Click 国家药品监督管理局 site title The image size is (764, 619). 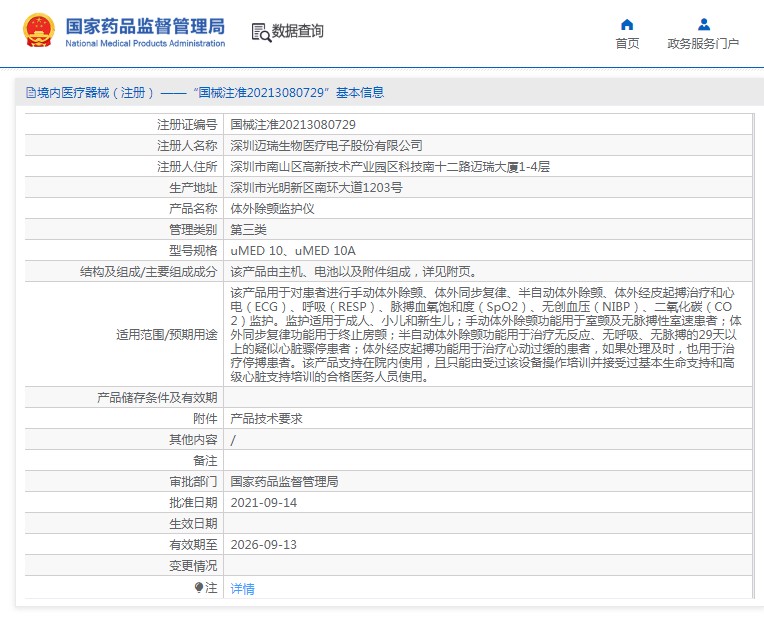145,26
